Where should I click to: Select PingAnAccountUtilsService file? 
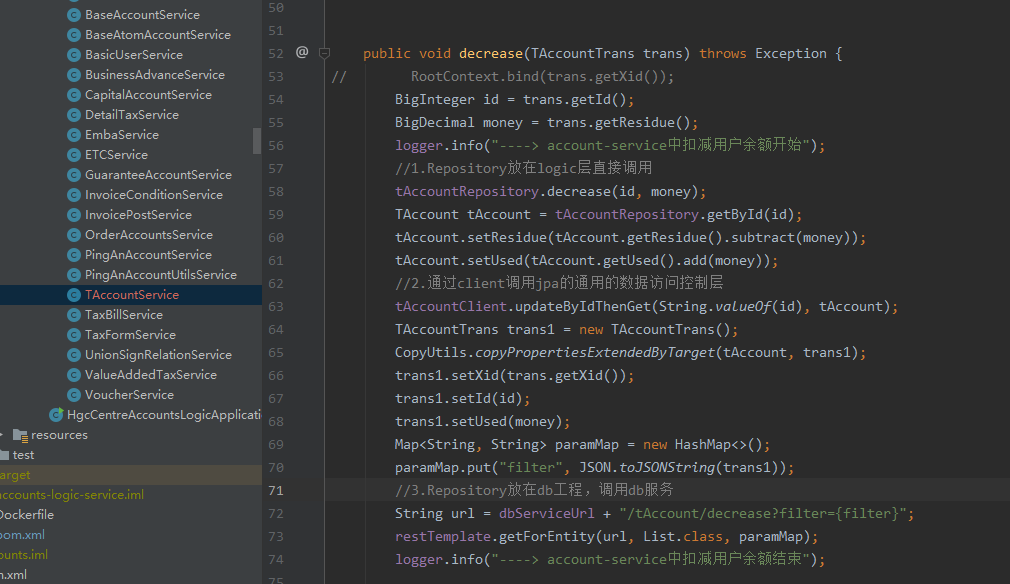[161, 274]
